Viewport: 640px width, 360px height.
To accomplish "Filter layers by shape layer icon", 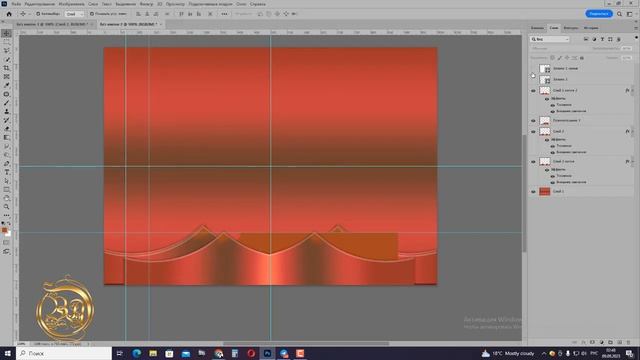I will 610,39.
